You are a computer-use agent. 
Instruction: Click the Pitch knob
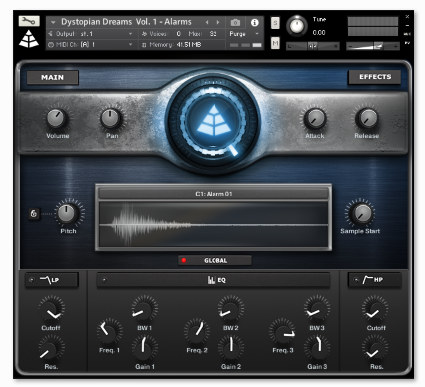click(x=67, y=213)
